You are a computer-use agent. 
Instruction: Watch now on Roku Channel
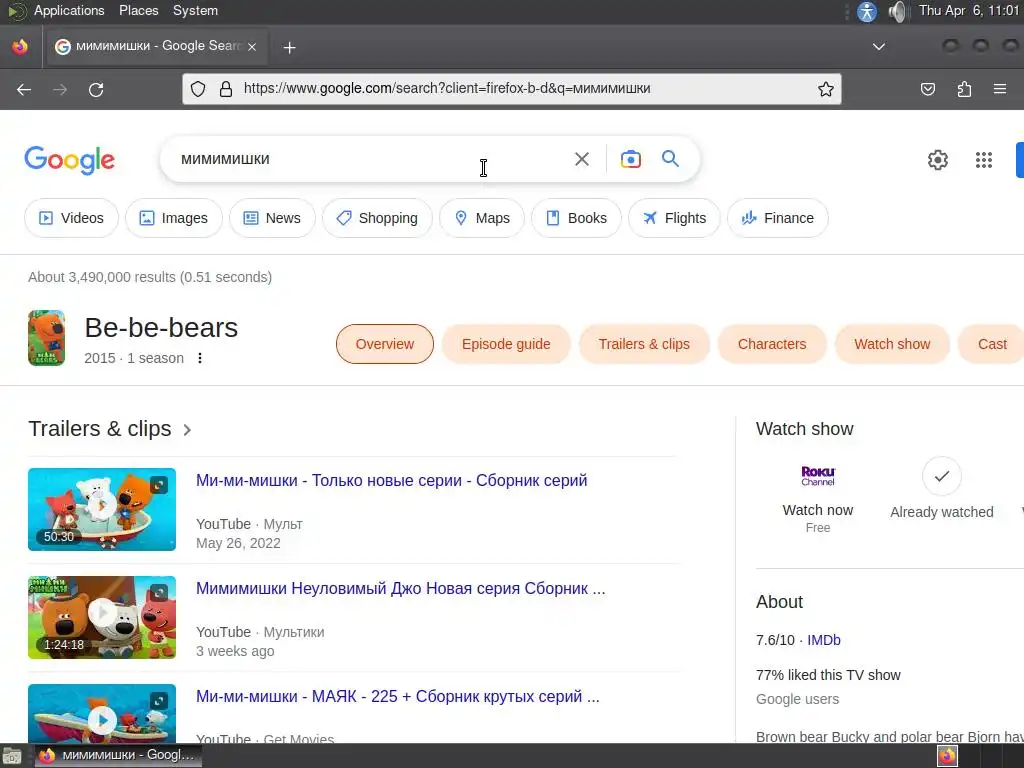click(x=818, y=499)
